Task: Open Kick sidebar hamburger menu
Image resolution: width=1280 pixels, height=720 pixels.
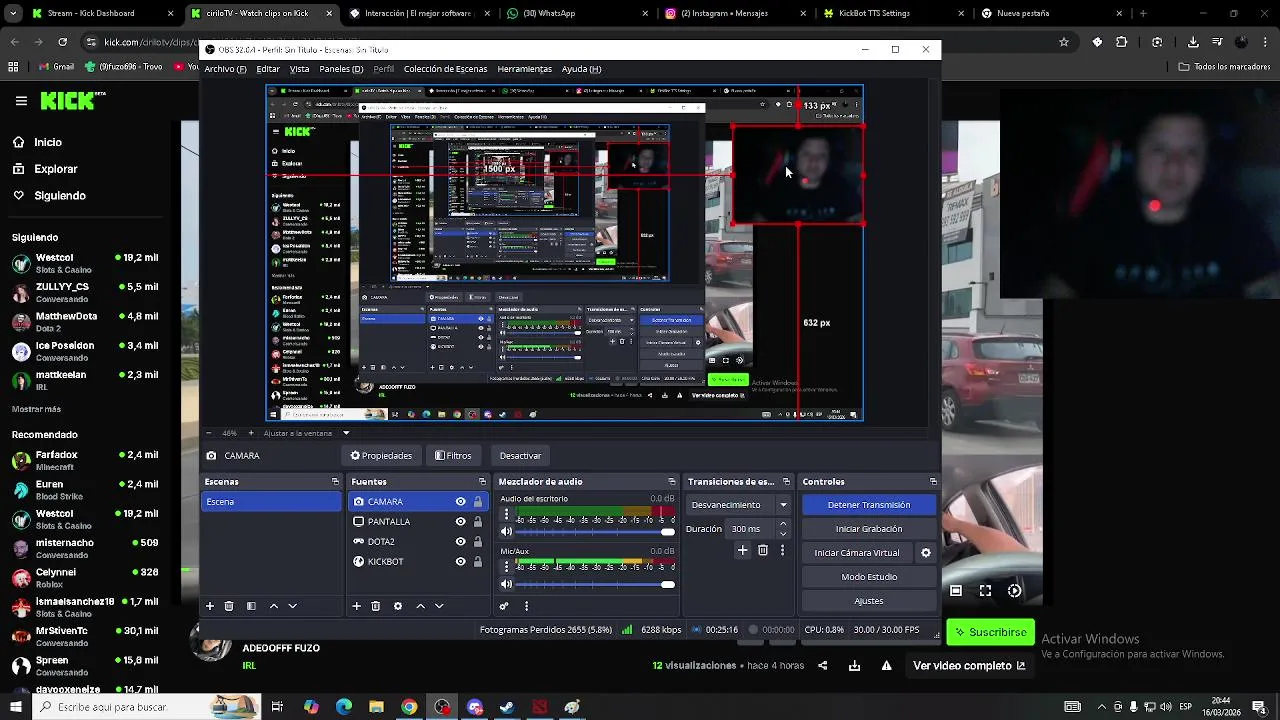Action: point(21,101)
